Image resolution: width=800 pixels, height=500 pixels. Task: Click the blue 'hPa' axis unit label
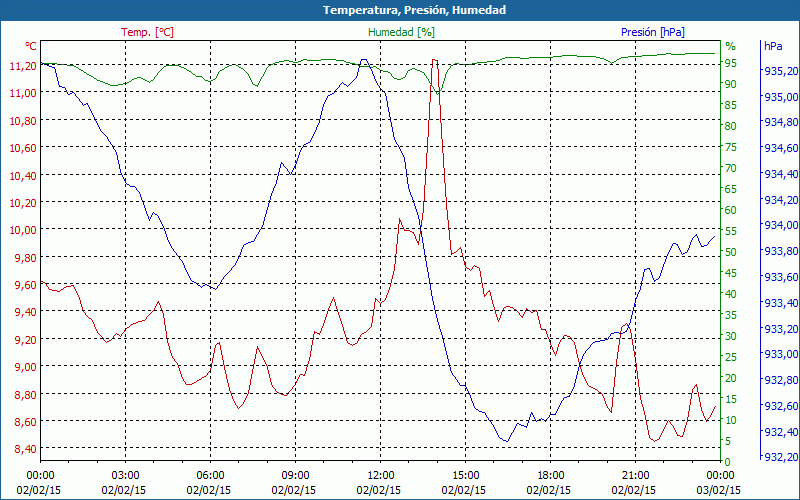tap(773, 46)
